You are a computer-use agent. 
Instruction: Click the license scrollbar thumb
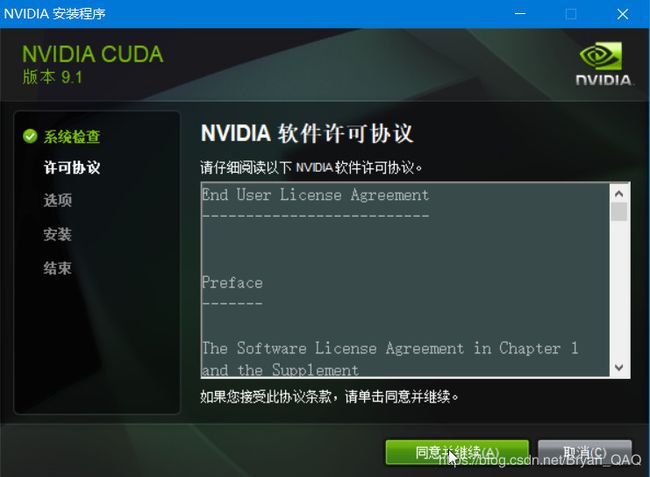(619, 211)
